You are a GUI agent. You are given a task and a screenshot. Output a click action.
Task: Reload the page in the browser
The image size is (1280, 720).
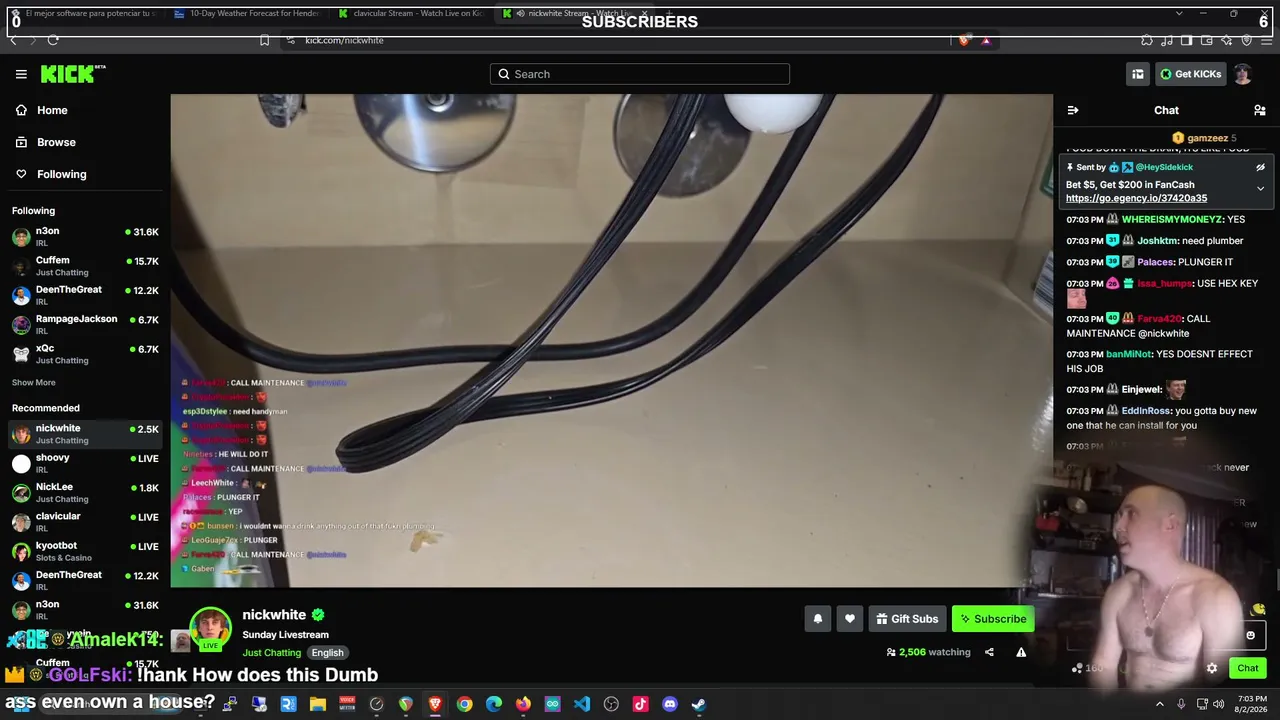(53, 40)
